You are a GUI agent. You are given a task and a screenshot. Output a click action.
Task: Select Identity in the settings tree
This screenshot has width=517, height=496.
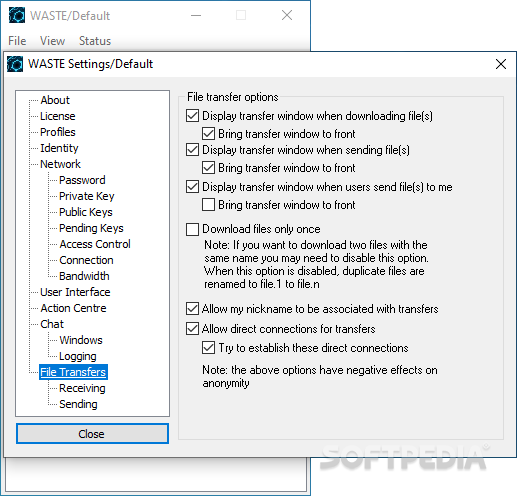pos(59,148)
